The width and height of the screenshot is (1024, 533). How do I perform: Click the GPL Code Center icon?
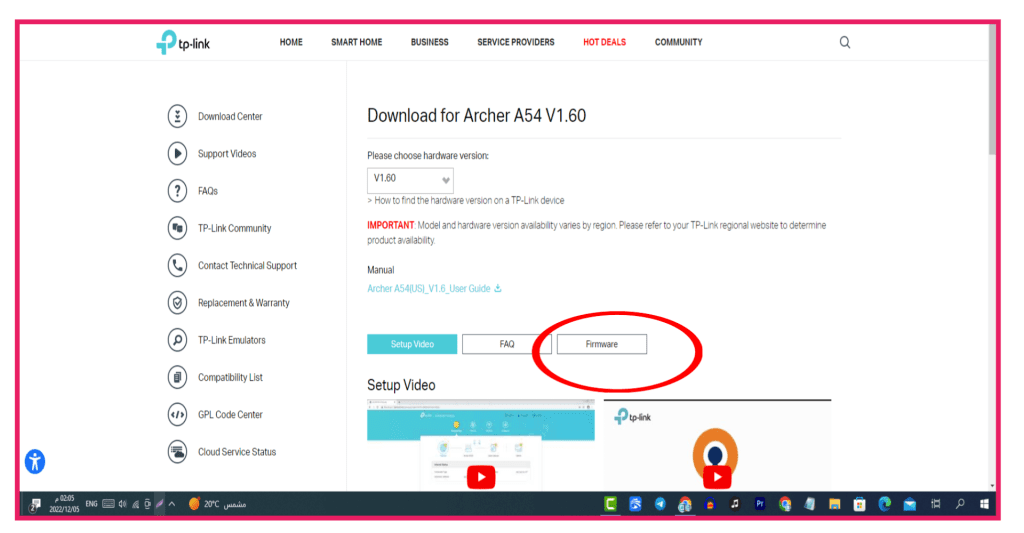[177, 414]
